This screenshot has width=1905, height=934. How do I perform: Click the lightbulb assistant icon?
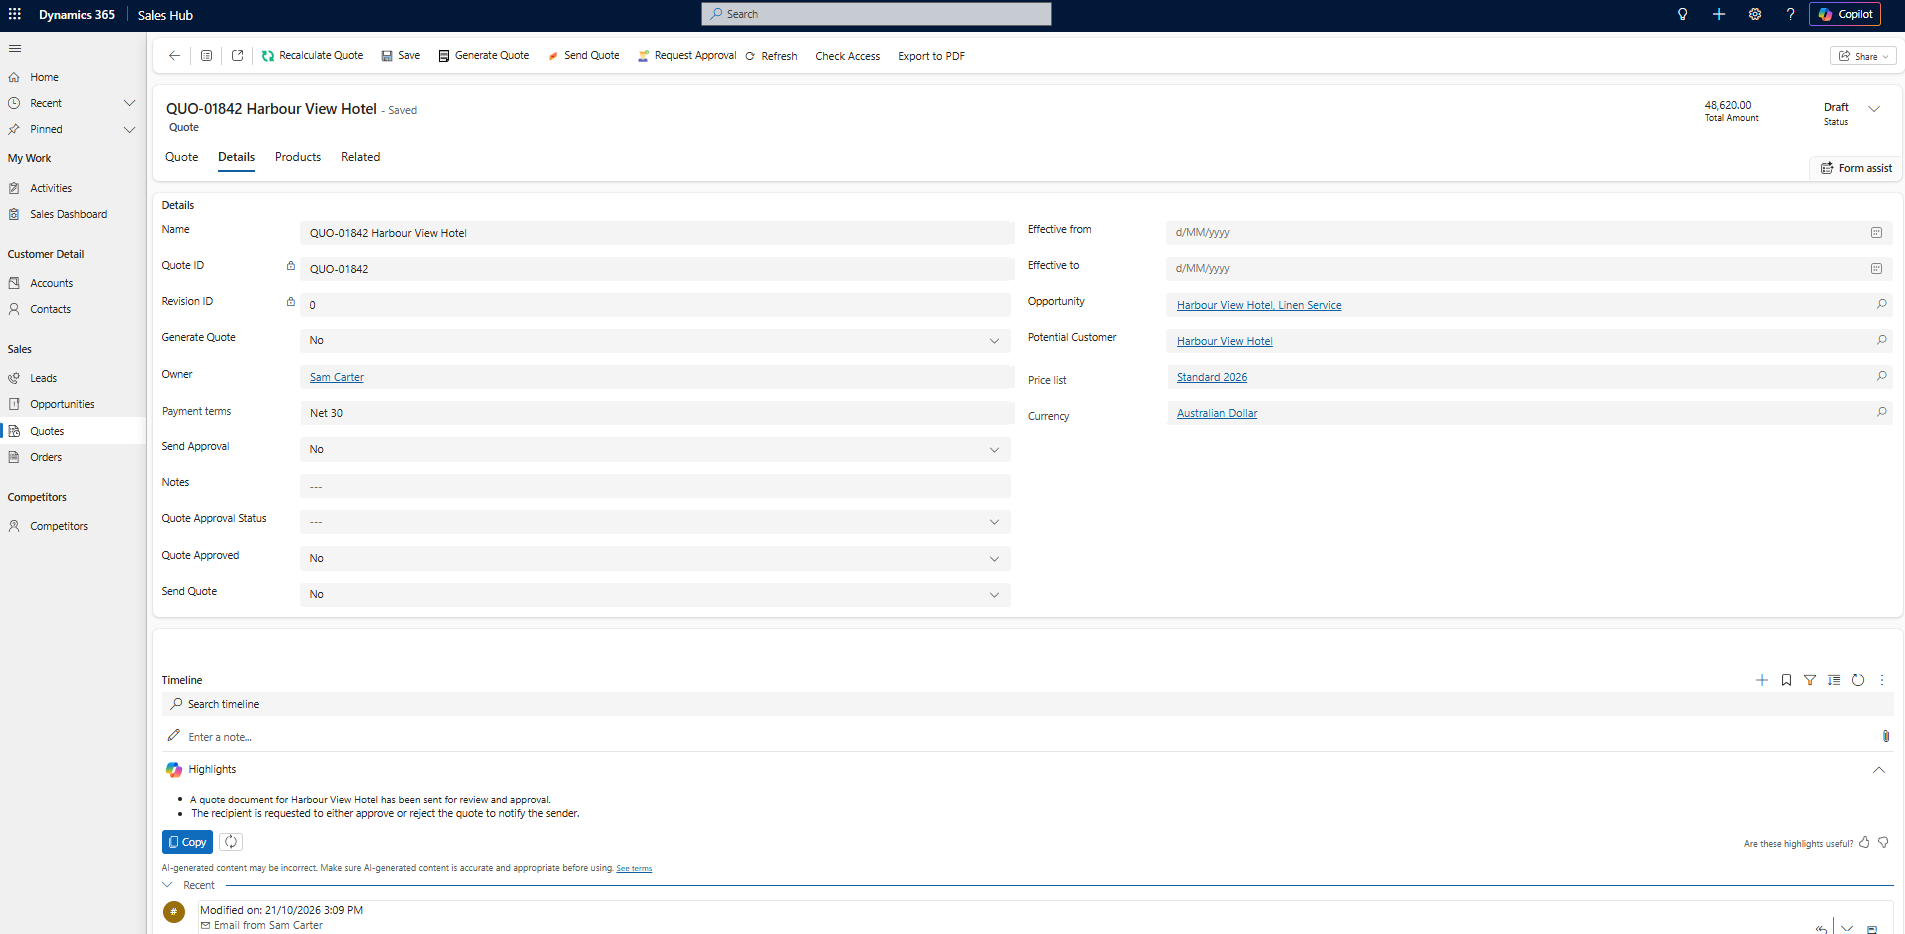[x=1683, y=14]
